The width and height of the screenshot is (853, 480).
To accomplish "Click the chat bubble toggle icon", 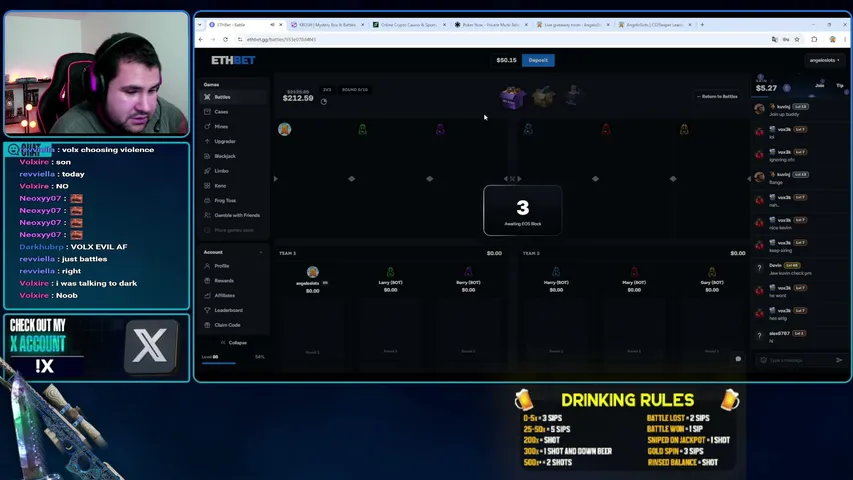I will click(738, 359).
